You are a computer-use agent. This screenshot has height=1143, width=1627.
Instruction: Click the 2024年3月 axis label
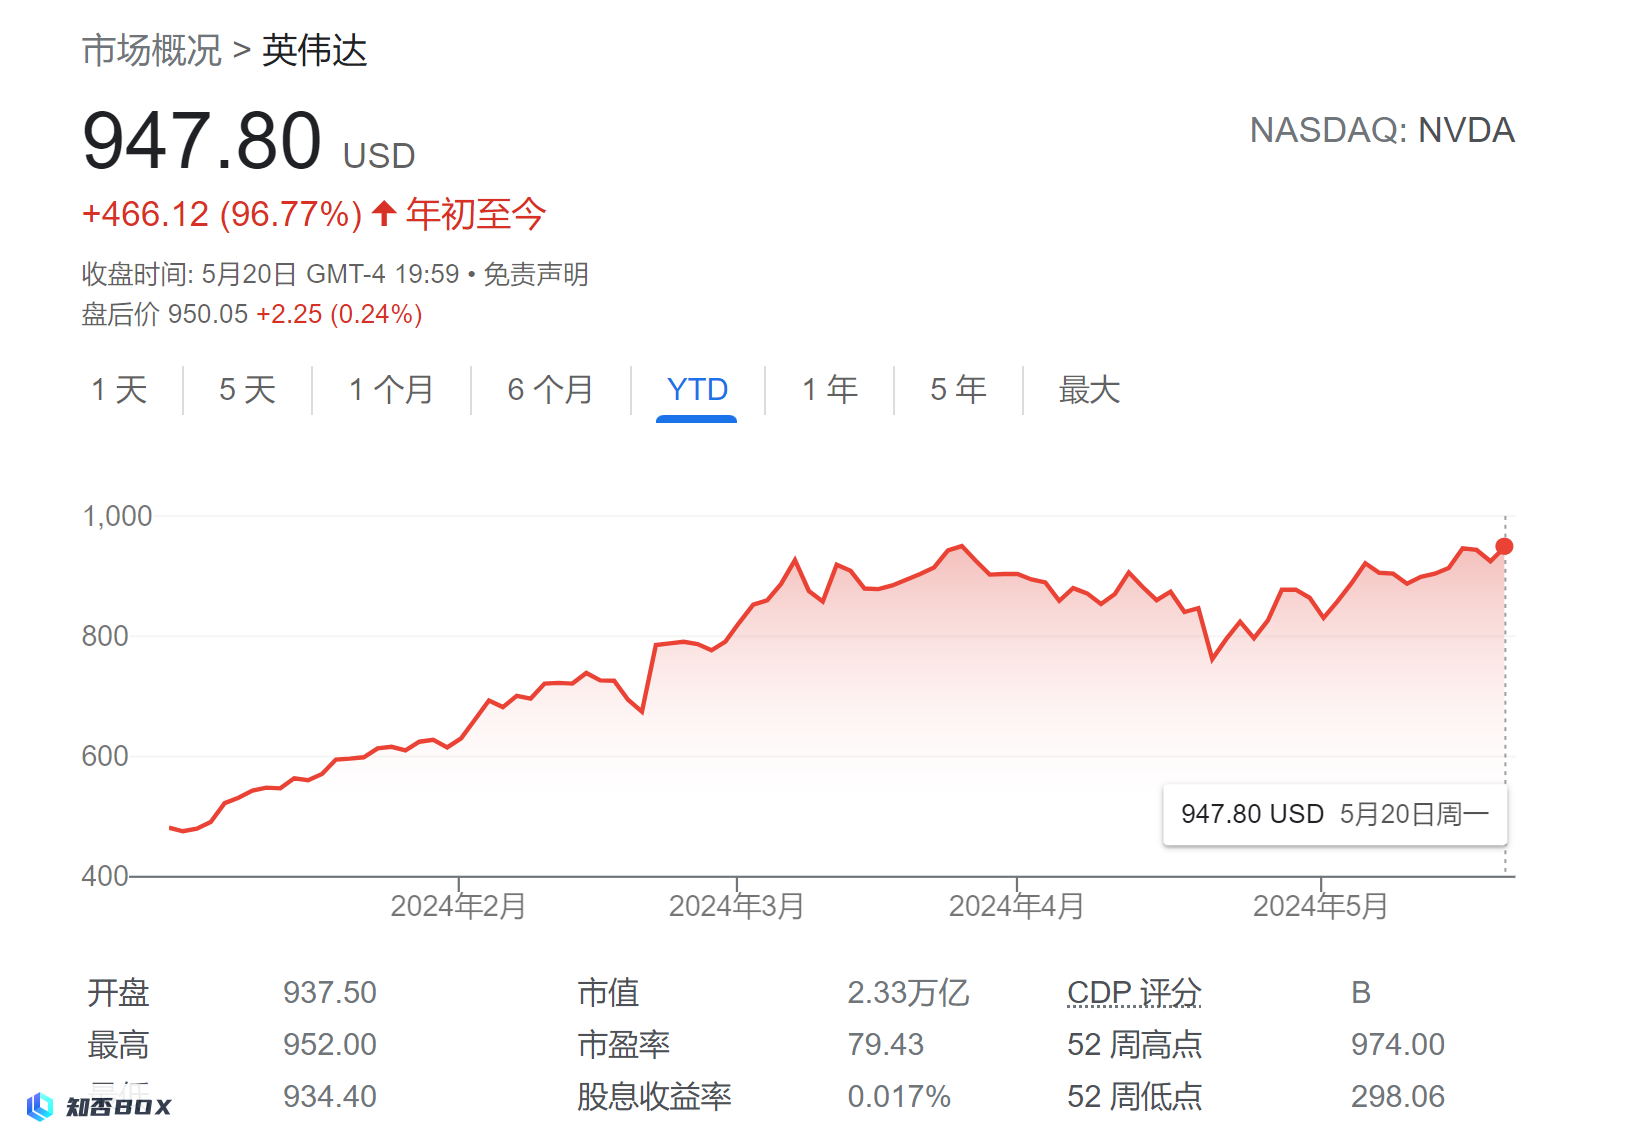pos(737,906)
